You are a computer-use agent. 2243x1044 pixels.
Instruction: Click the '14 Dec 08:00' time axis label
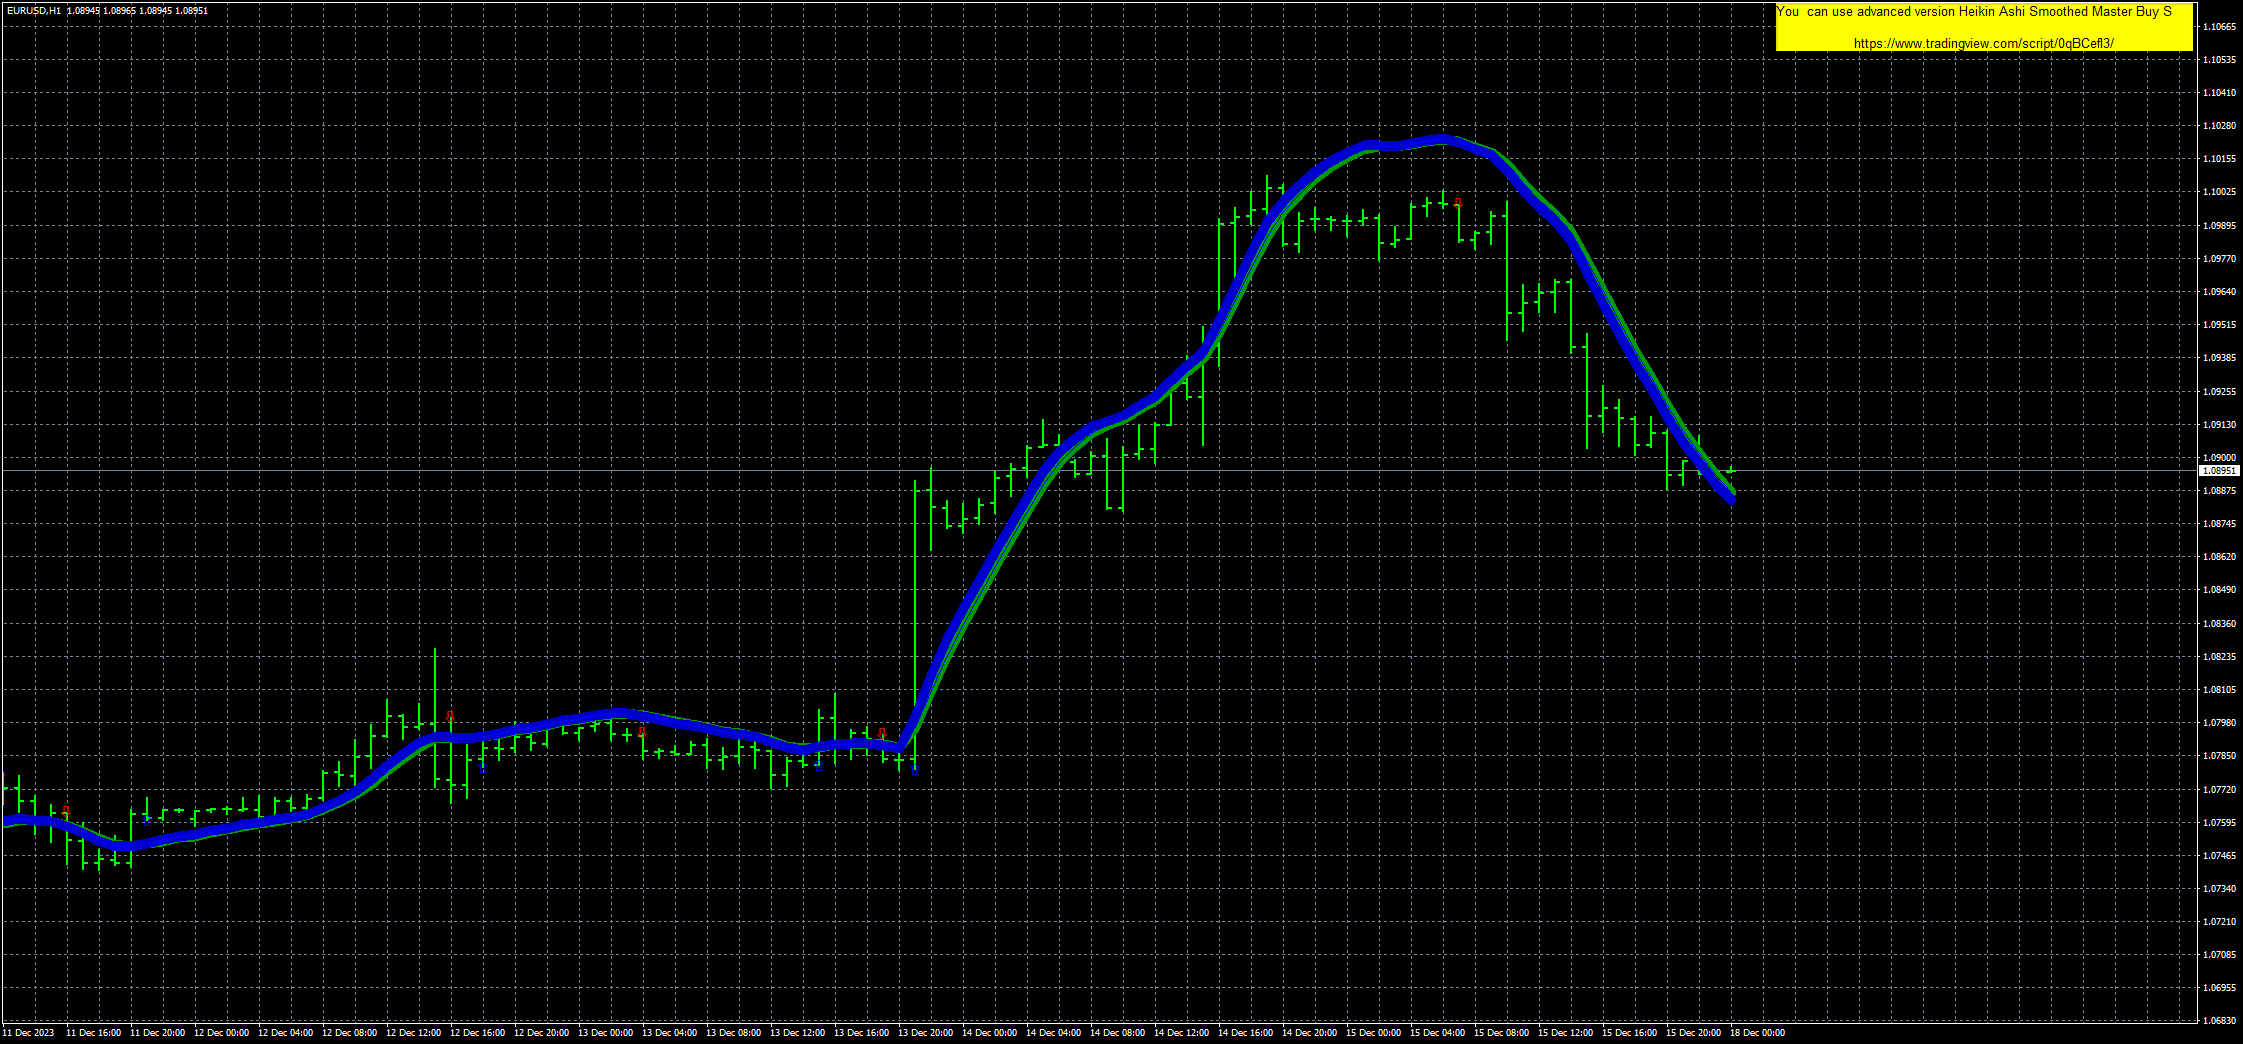click(1117, 1033)
